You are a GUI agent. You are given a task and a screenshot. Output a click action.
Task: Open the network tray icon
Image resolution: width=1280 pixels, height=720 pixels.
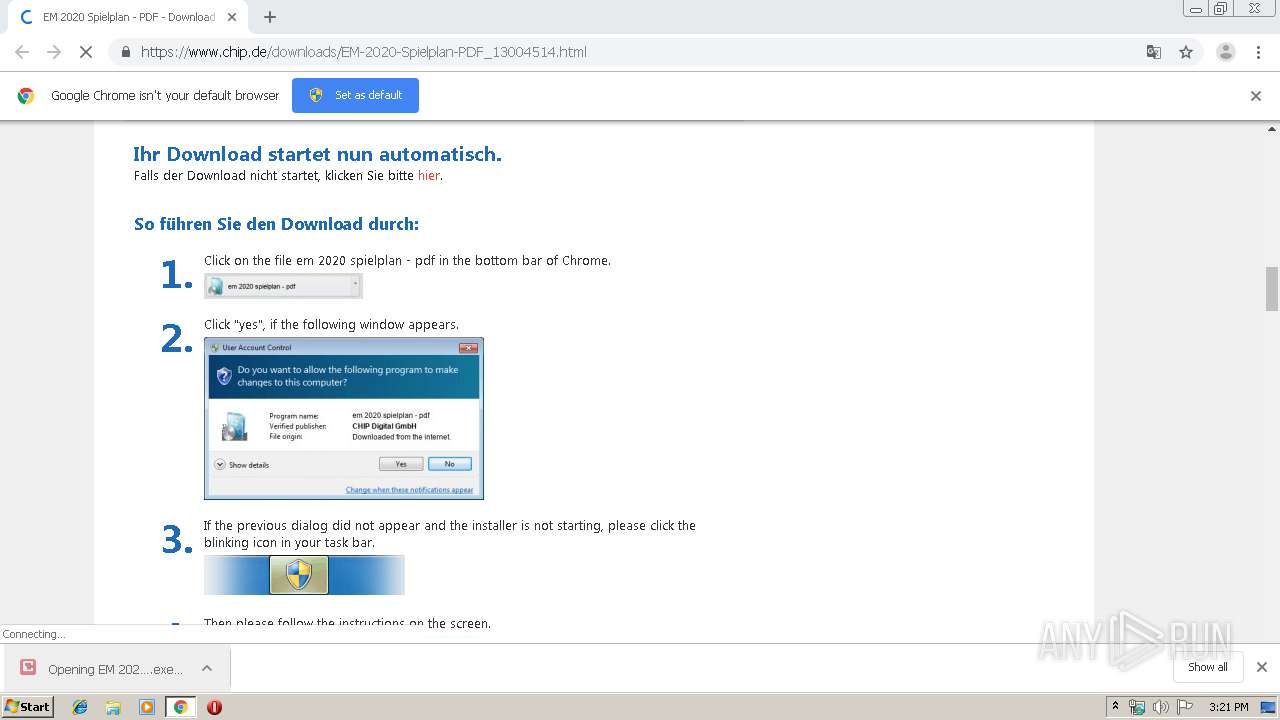1137,707
